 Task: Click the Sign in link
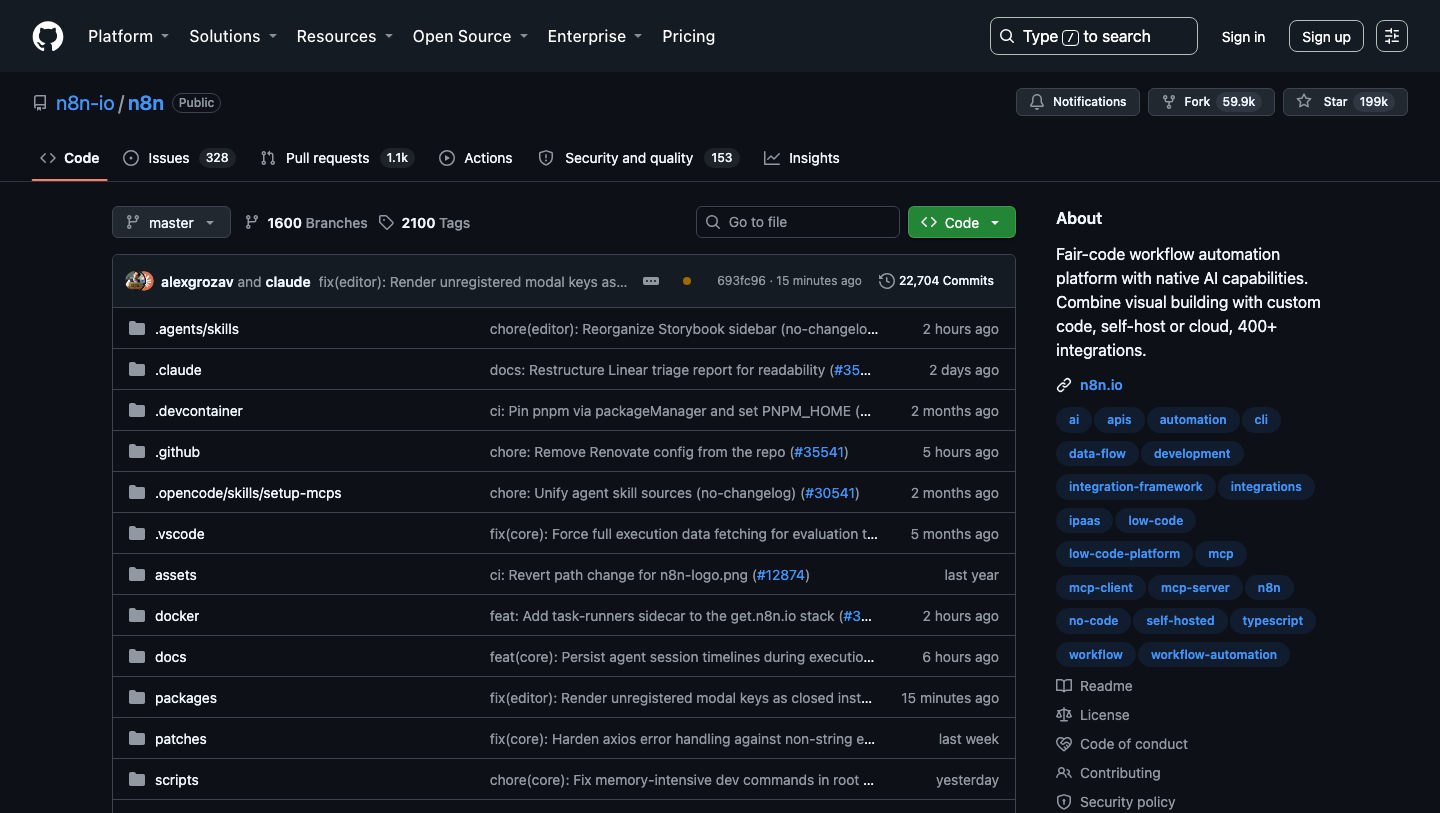pos(1243,37)
